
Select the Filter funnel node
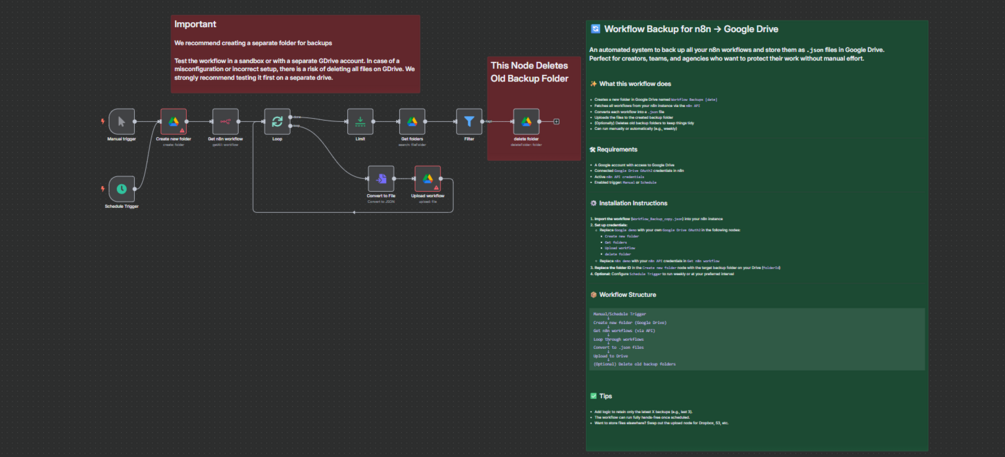pyautogui.click(x=469, y=121)
